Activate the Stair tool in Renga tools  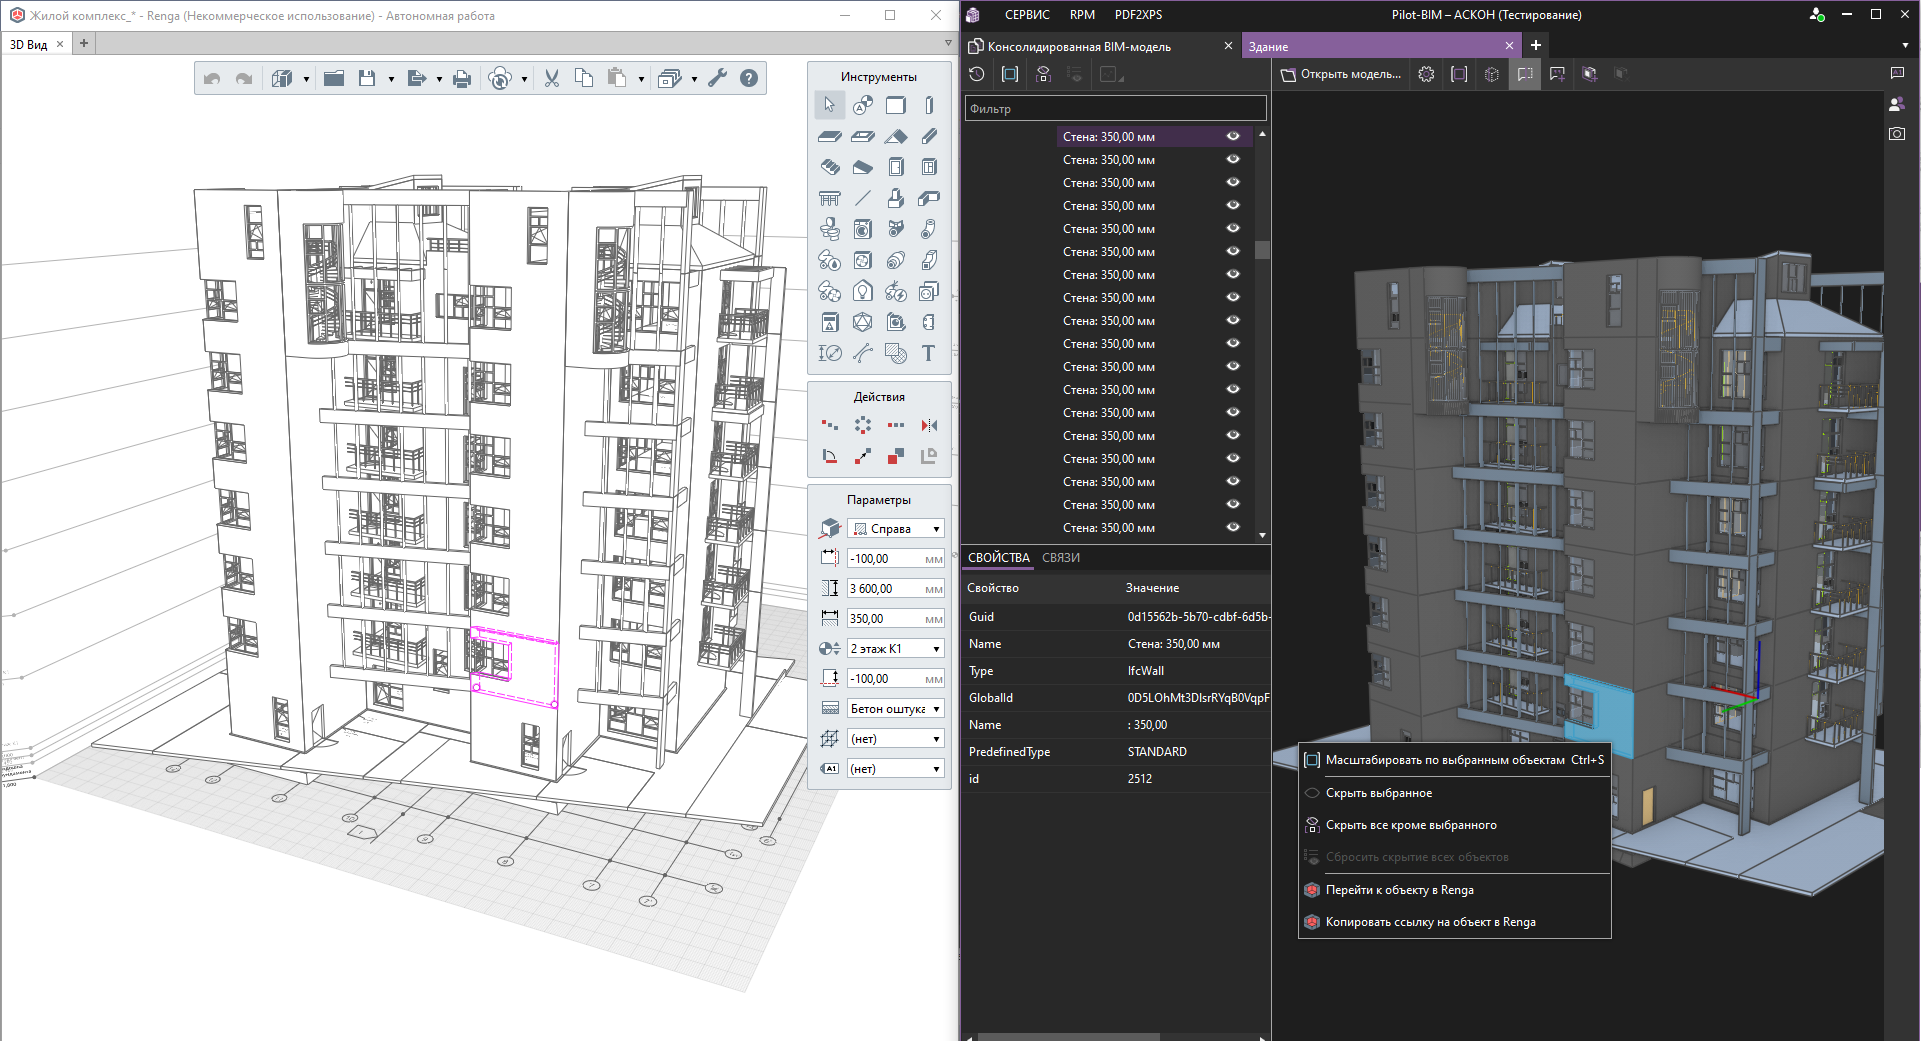pos(830,167)
